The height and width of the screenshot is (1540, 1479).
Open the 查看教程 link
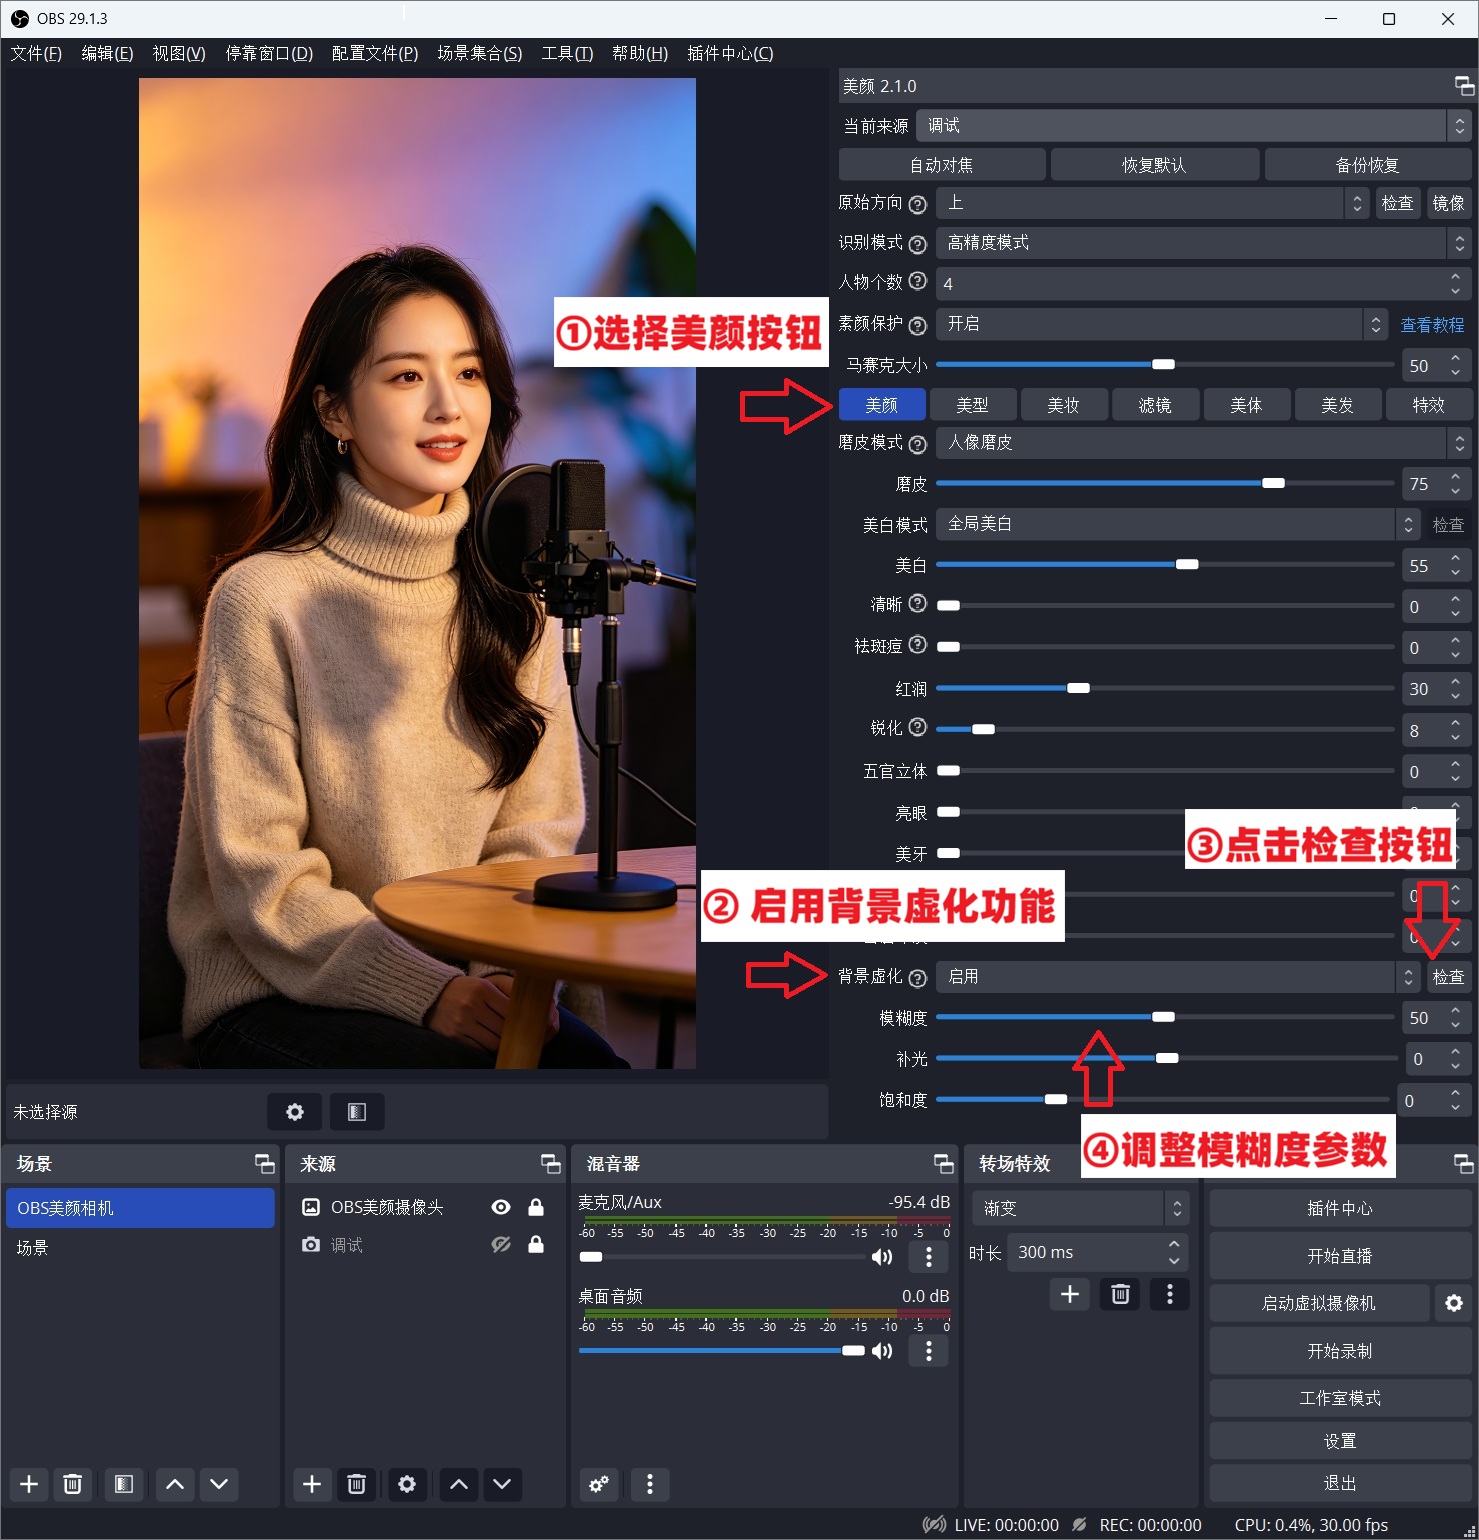(x=1431, y=325)
